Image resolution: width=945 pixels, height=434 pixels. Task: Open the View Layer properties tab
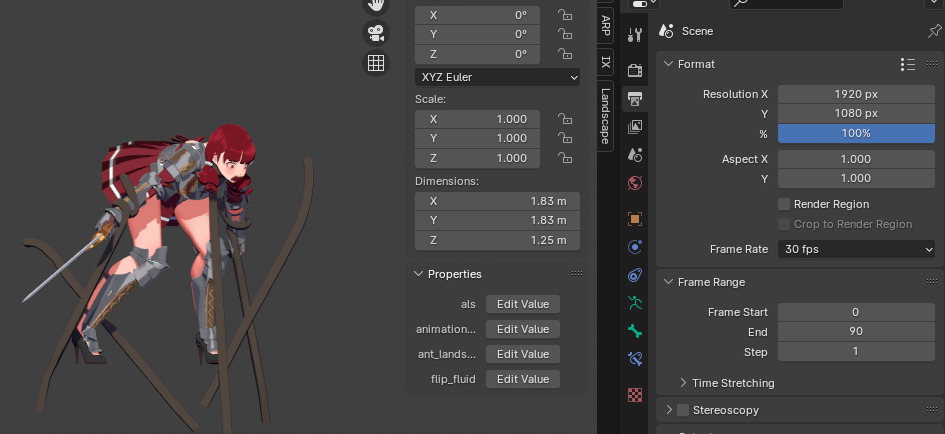pyautogui.click(x=634, y=127)
